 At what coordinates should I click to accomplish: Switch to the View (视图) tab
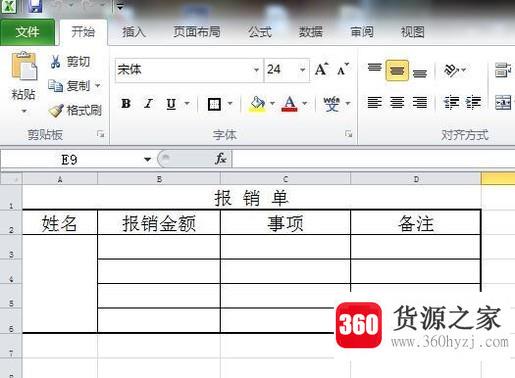pyautogui.click(x=412, y=32)
